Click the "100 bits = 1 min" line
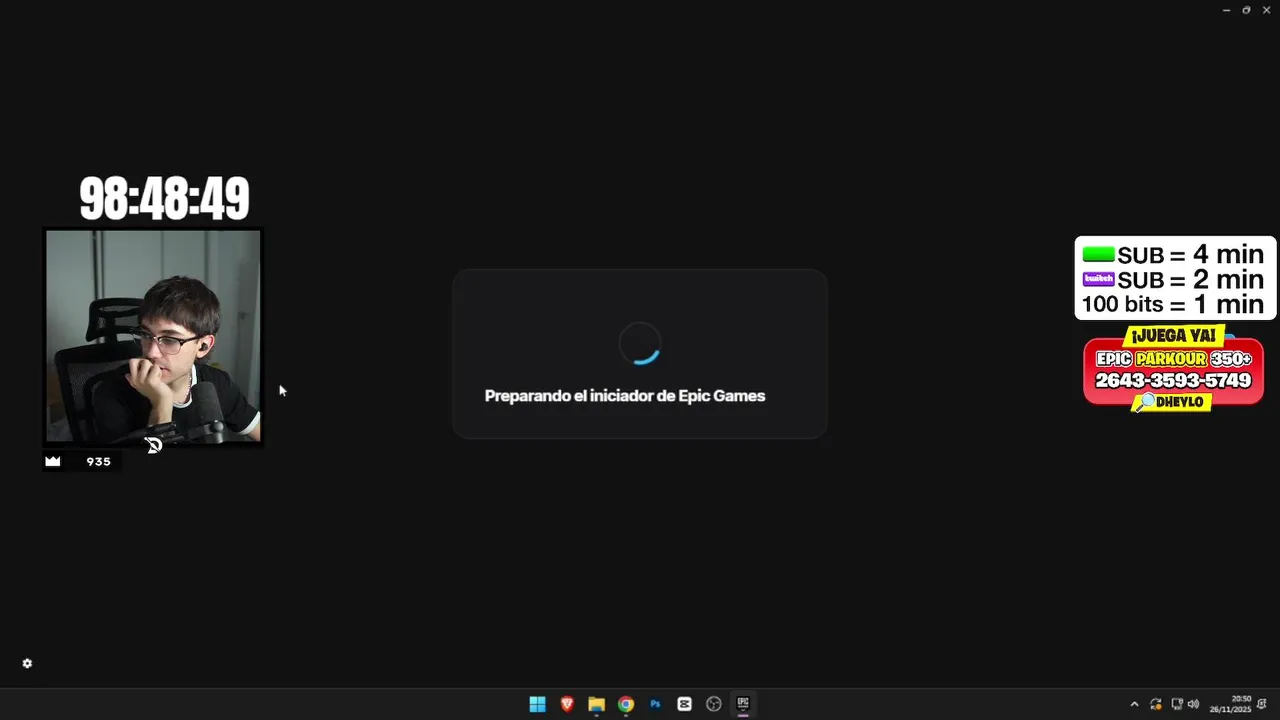The image size is (1280, 720). point(1174,304)
